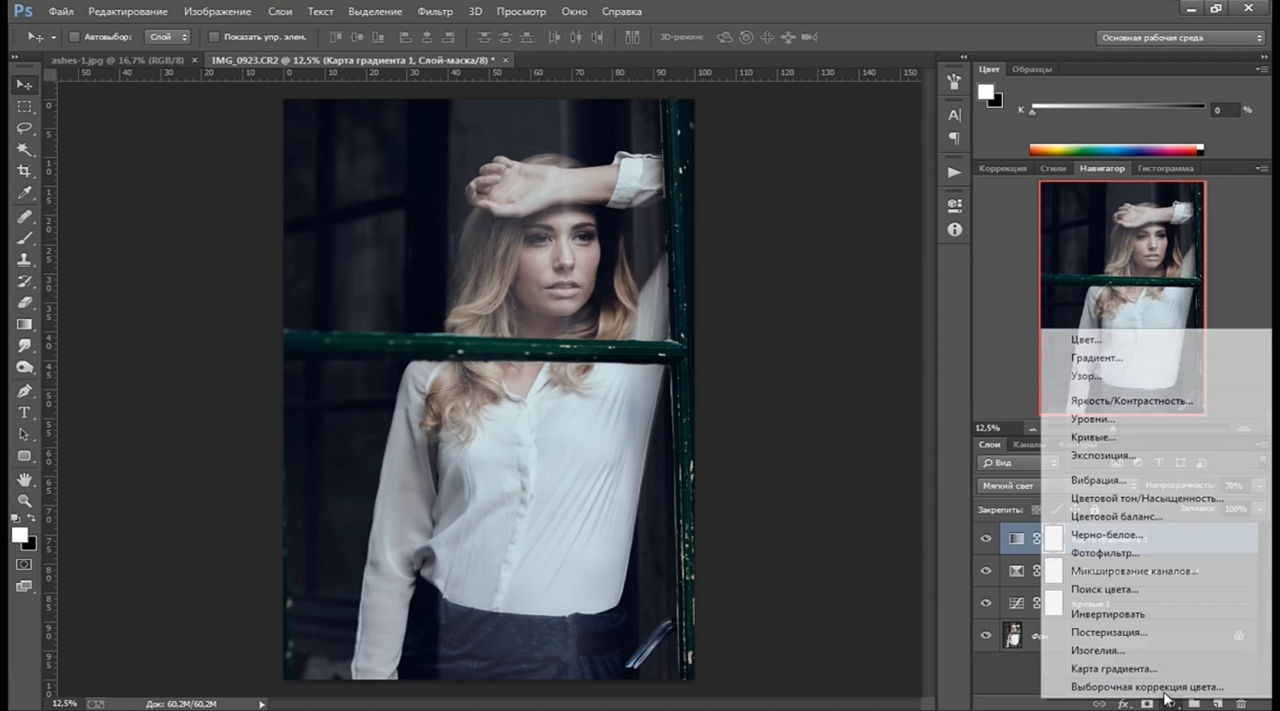This screenshot has width=1280, height=711.
Task: Open the status bar info arrow
Action: (262, 704)
